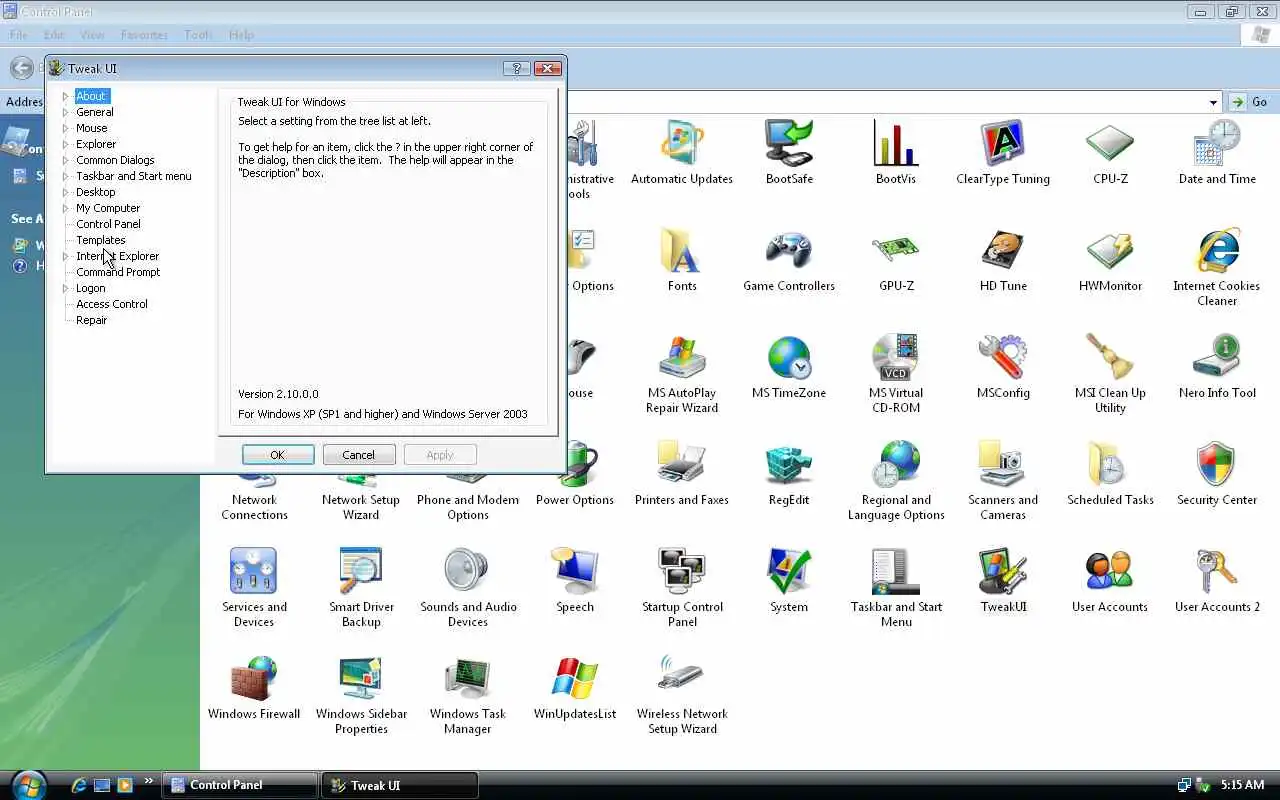Open HD Tune icon
Viewport: 1280px width, 800px height.
click(1003, 250)
